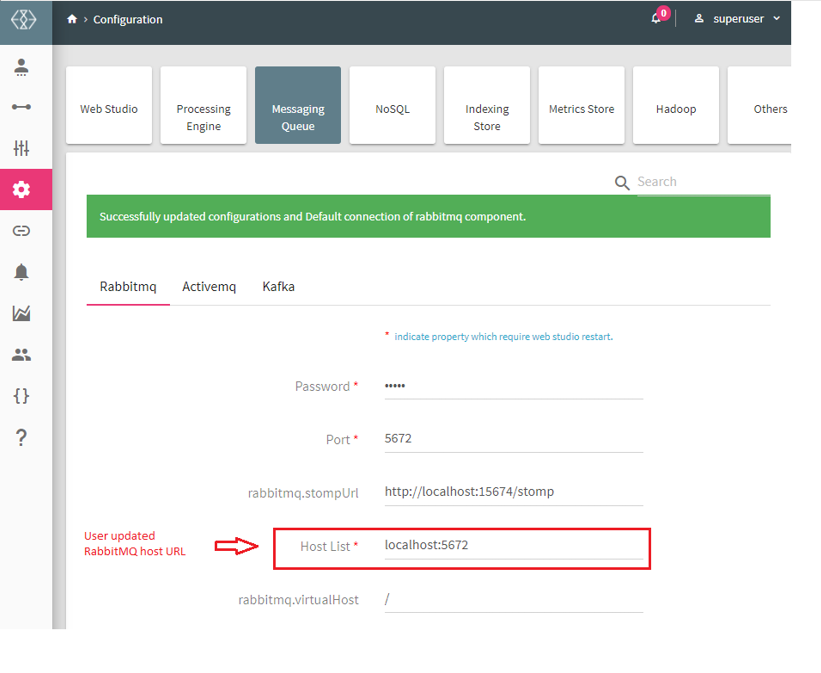This screenshot has width=821, height=673.
Task: Open the user workspace sidebar icon
Action: 21,68
